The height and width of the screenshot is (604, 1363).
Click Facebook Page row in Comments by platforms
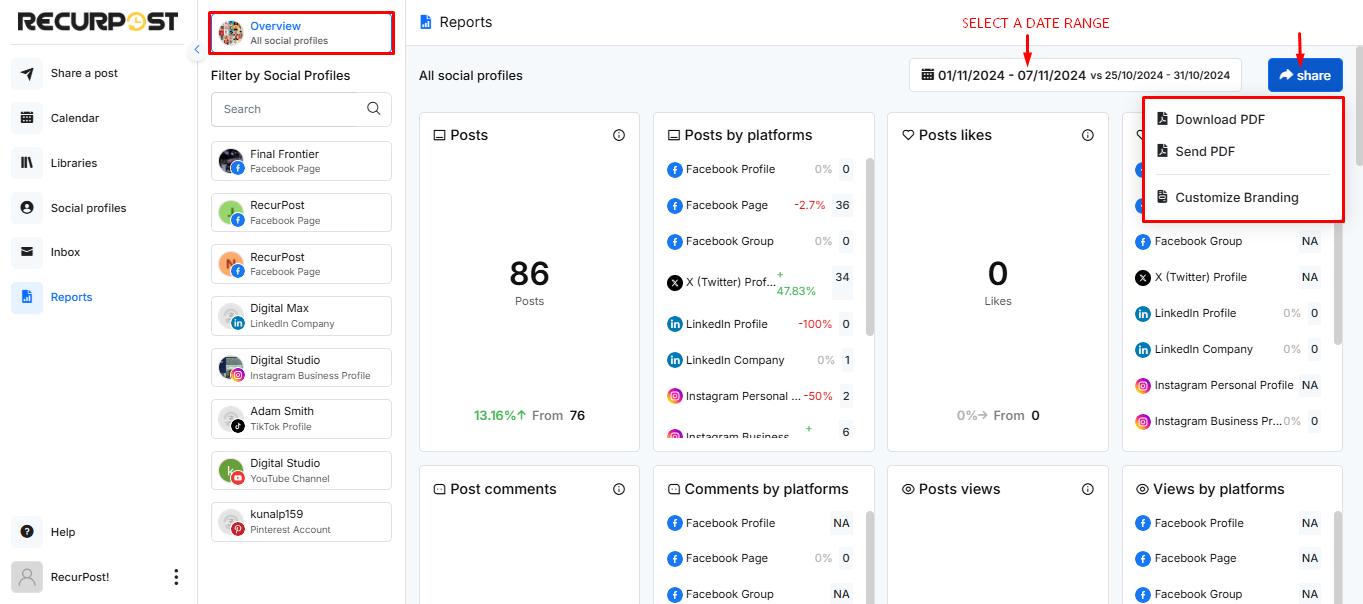point(760,558)
